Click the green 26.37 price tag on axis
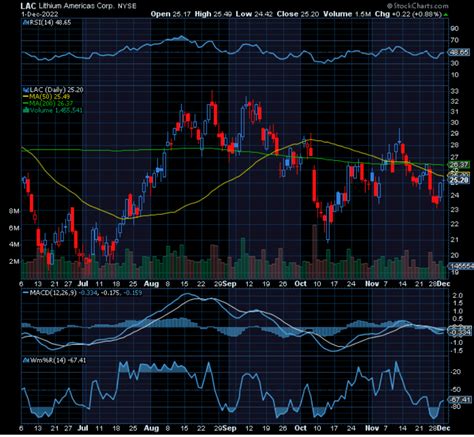The width and height of the screenshot is (474, 437). pyautogui.click(x=459, y=165)
